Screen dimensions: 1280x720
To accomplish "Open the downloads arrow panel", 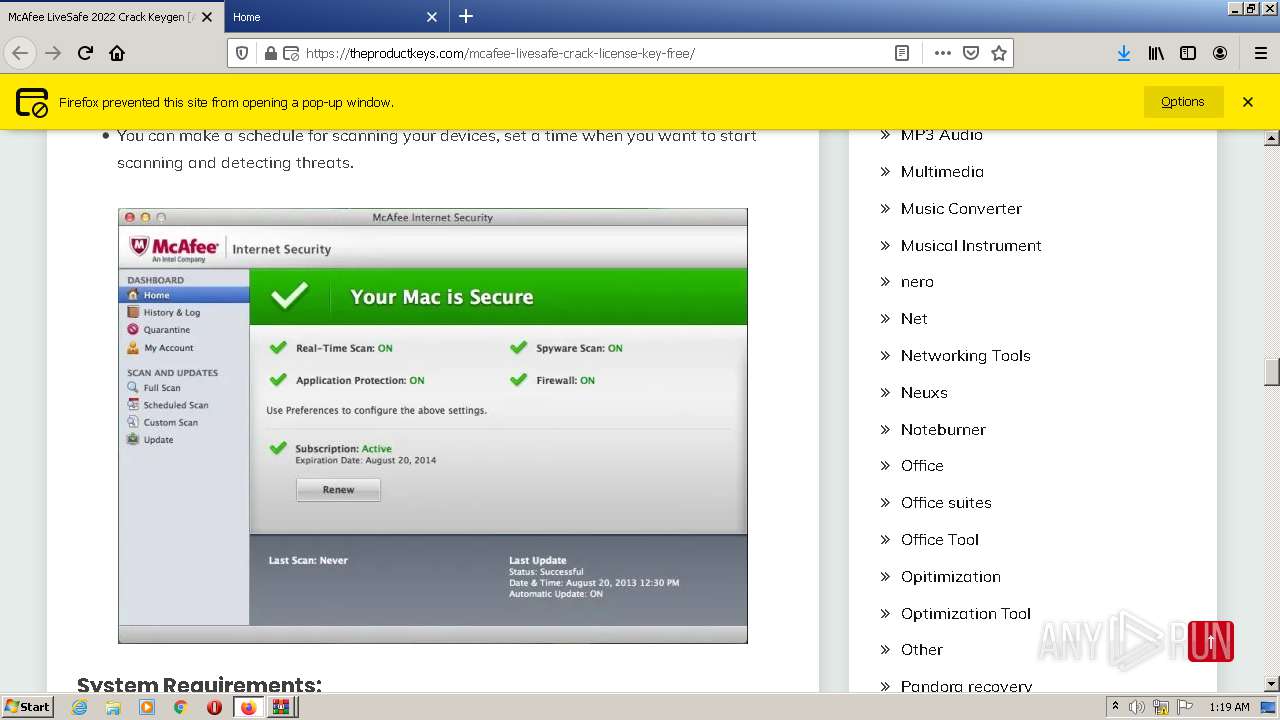I will coord(1124,53).
